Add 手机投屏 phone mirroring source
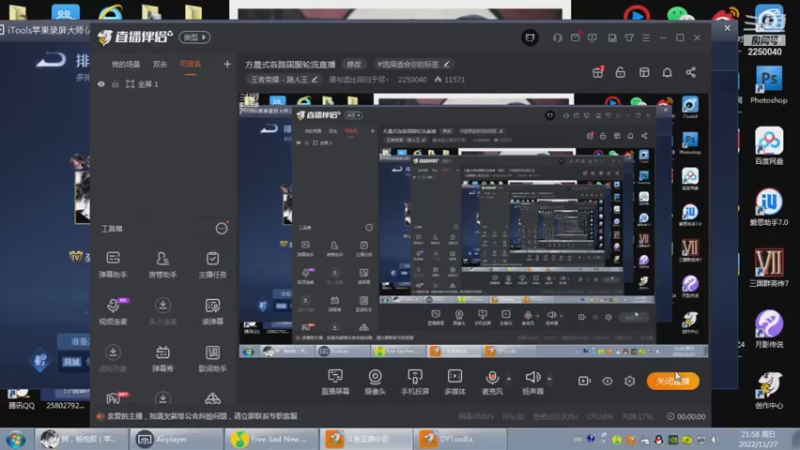Image resolution: width=800 pixels, height=450 pixels. pos(415,382)
